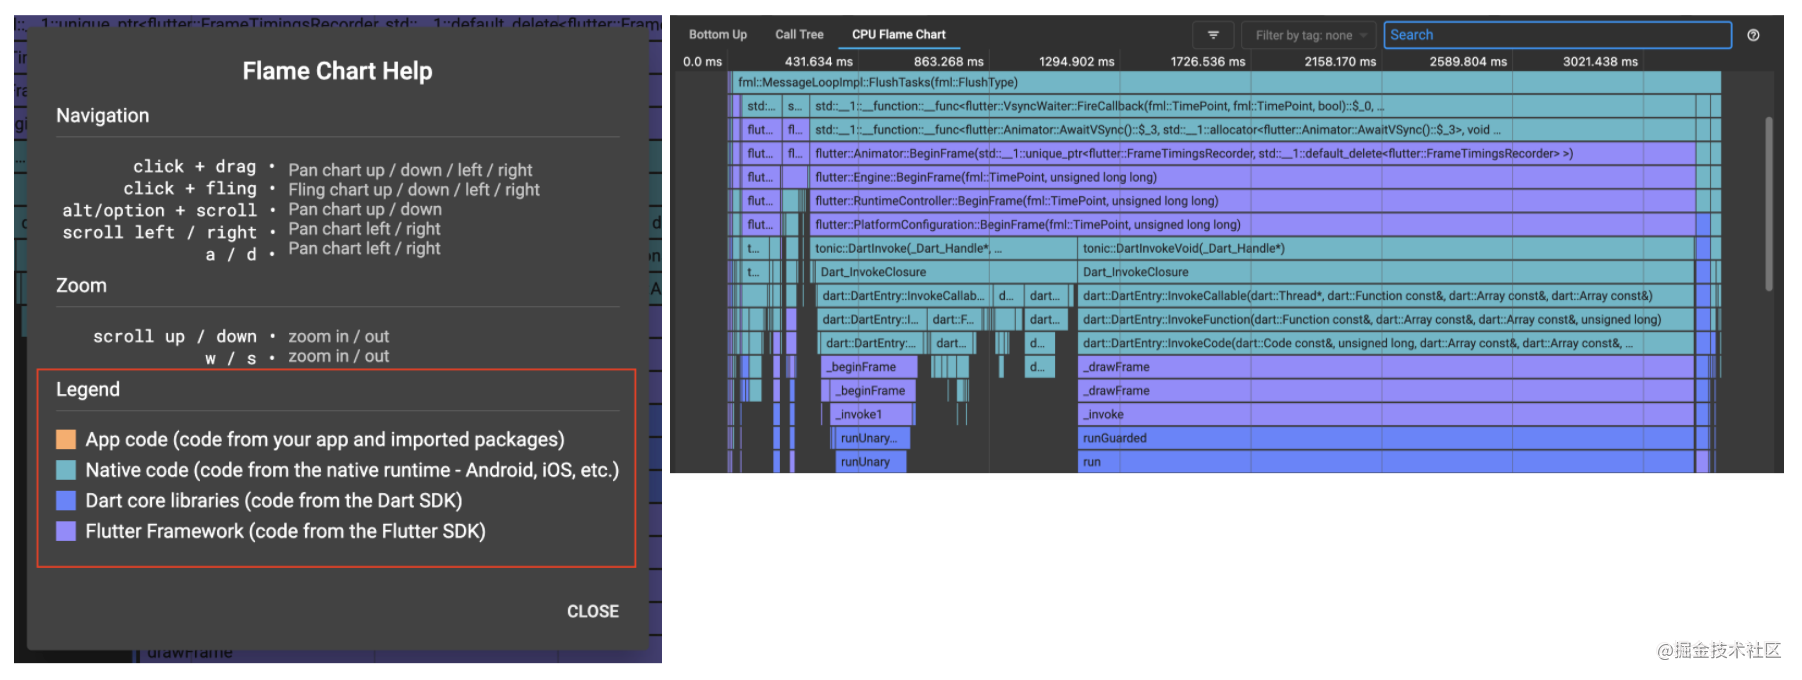Select the flutter::Animator::BeginFrame frame
Screen dimensions: 1802x680
tap(1253, 153)
